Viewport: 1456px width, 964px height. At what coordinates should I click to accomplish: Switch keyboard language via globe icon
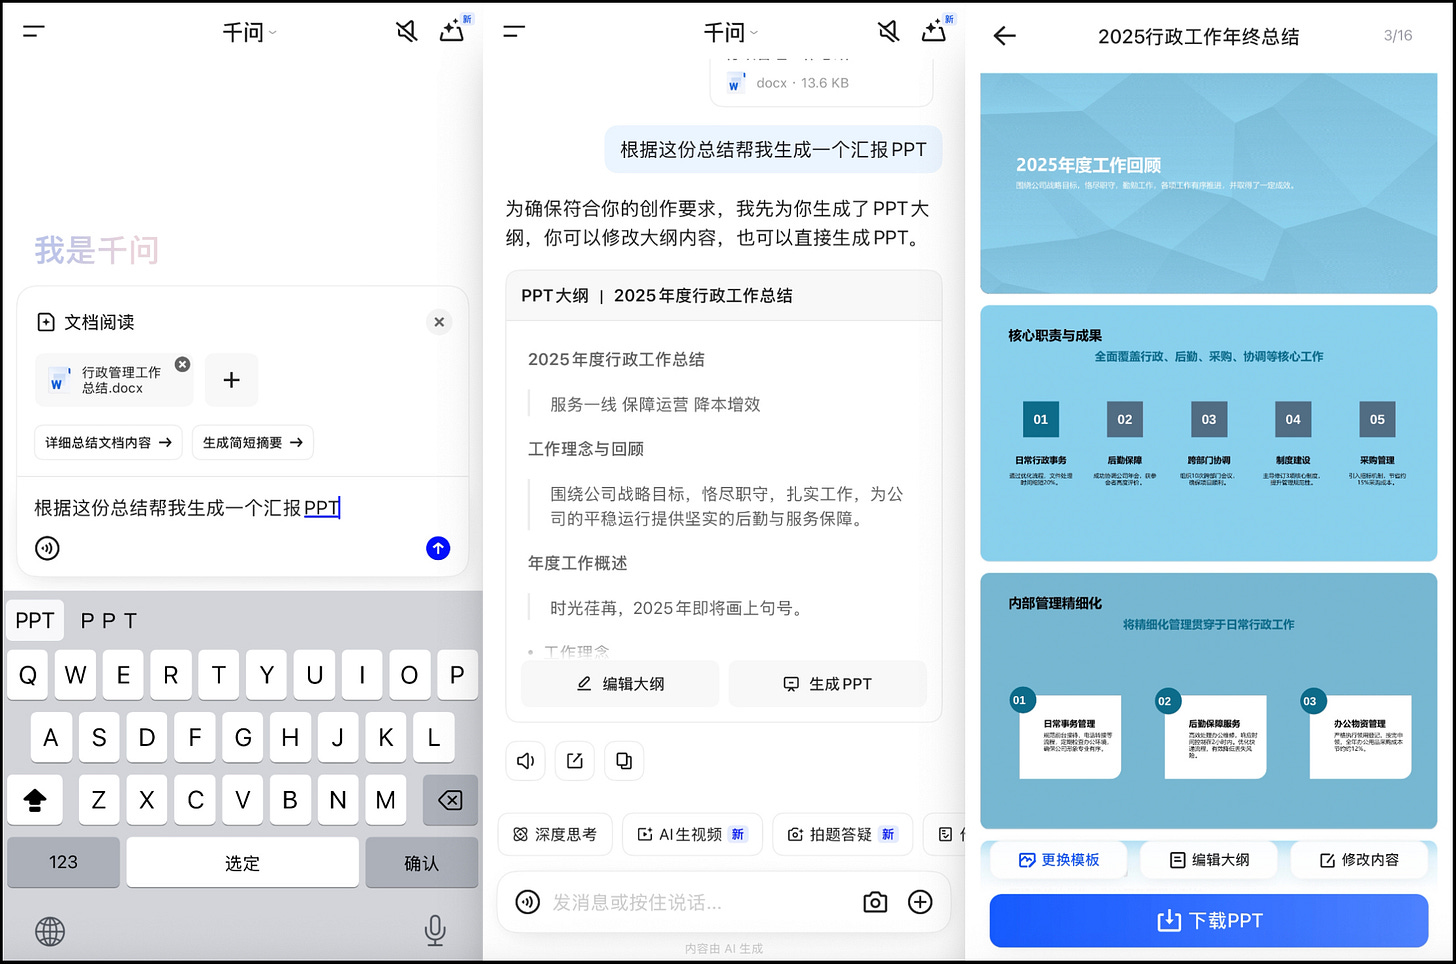click(50, 931)
